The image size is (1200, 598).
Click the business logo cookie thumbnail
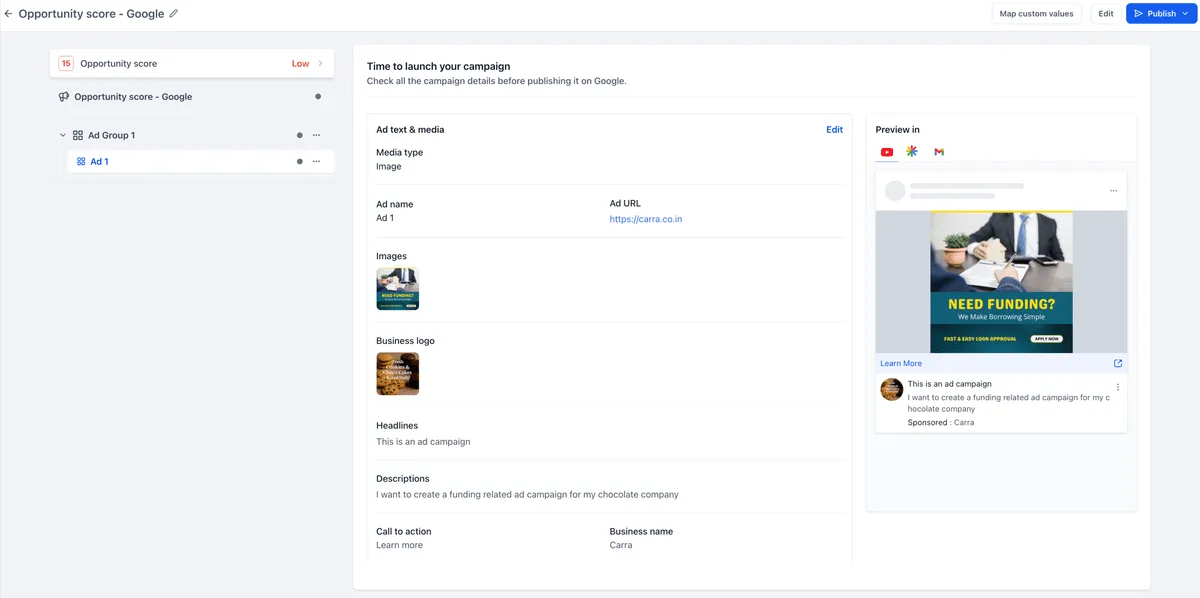coord(398,374)
